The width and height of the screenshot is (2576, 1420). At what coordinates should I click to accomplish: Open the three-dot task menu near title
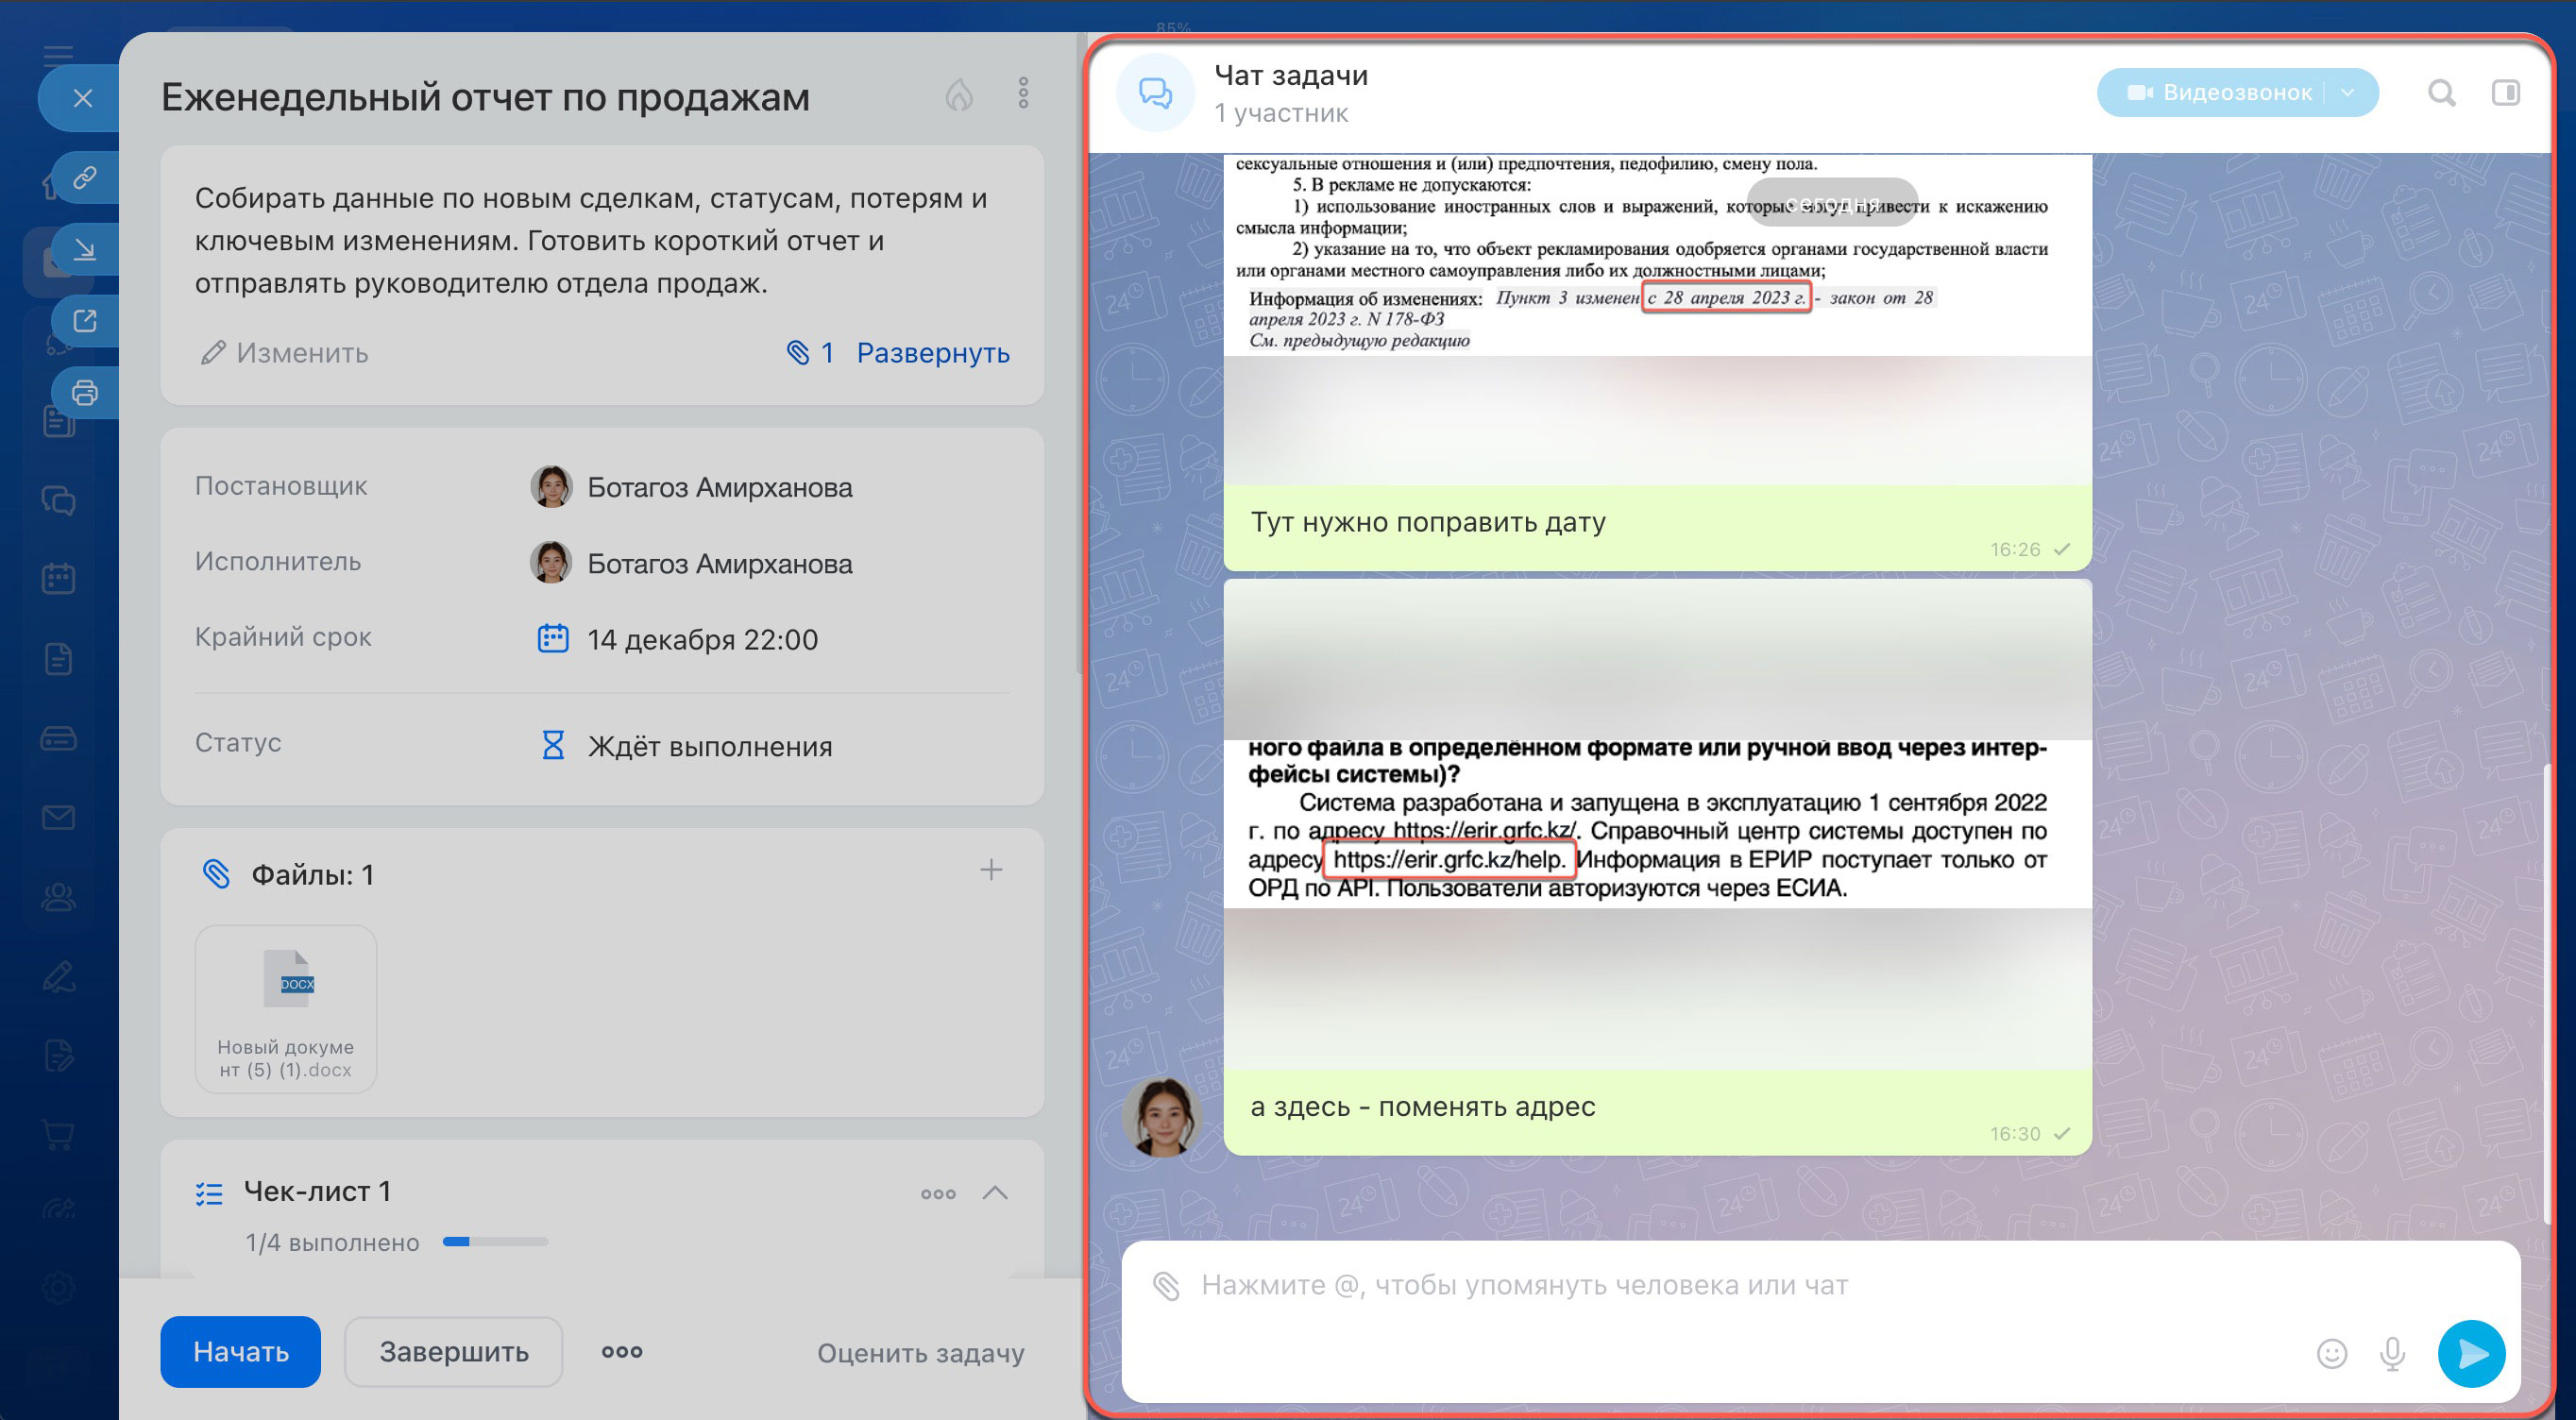click(x=1023, y=93)
